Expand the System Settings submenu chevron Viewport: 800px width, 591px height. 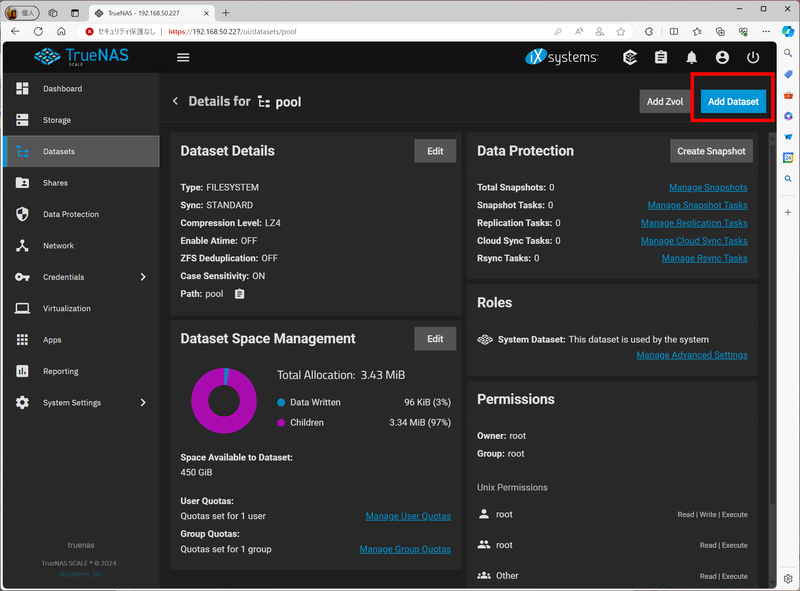click(143, 403)
